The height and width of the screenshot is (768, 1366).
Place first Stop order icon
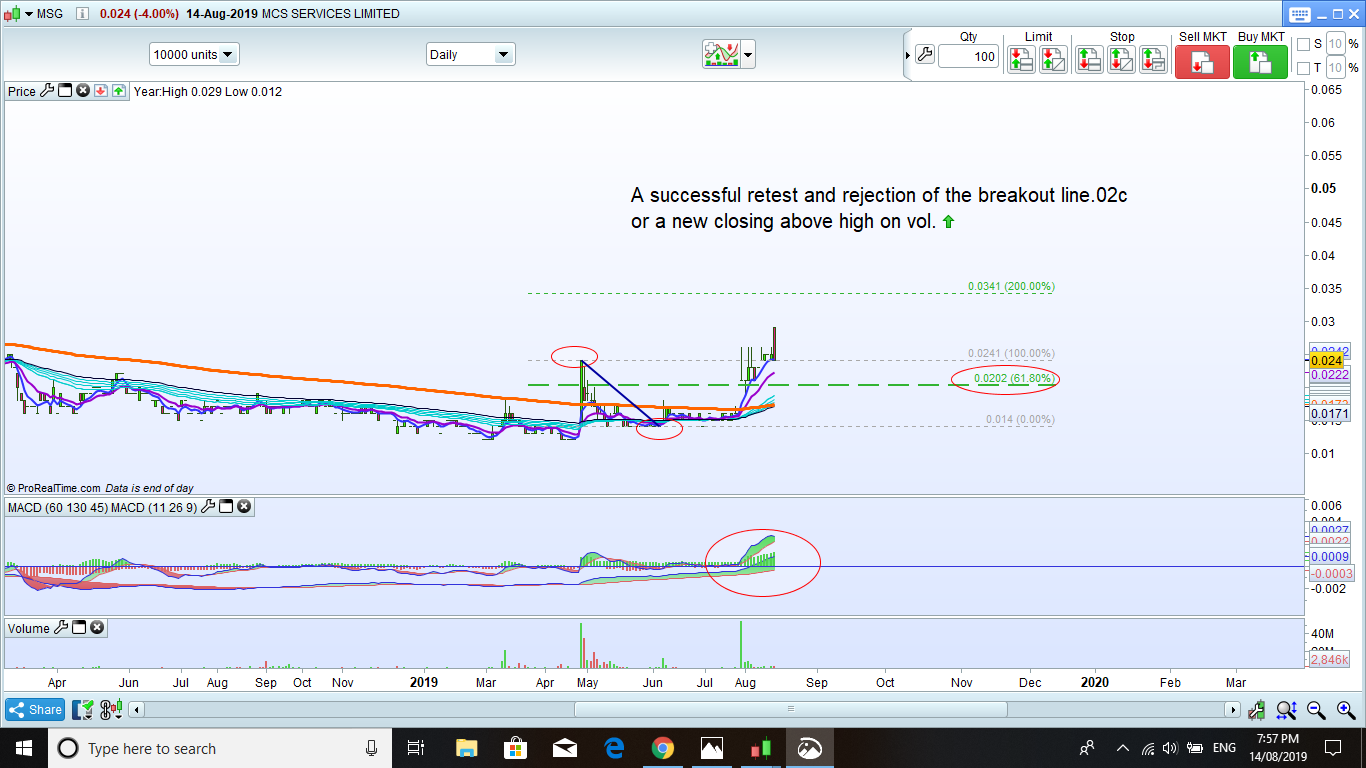coord(1089,60)
